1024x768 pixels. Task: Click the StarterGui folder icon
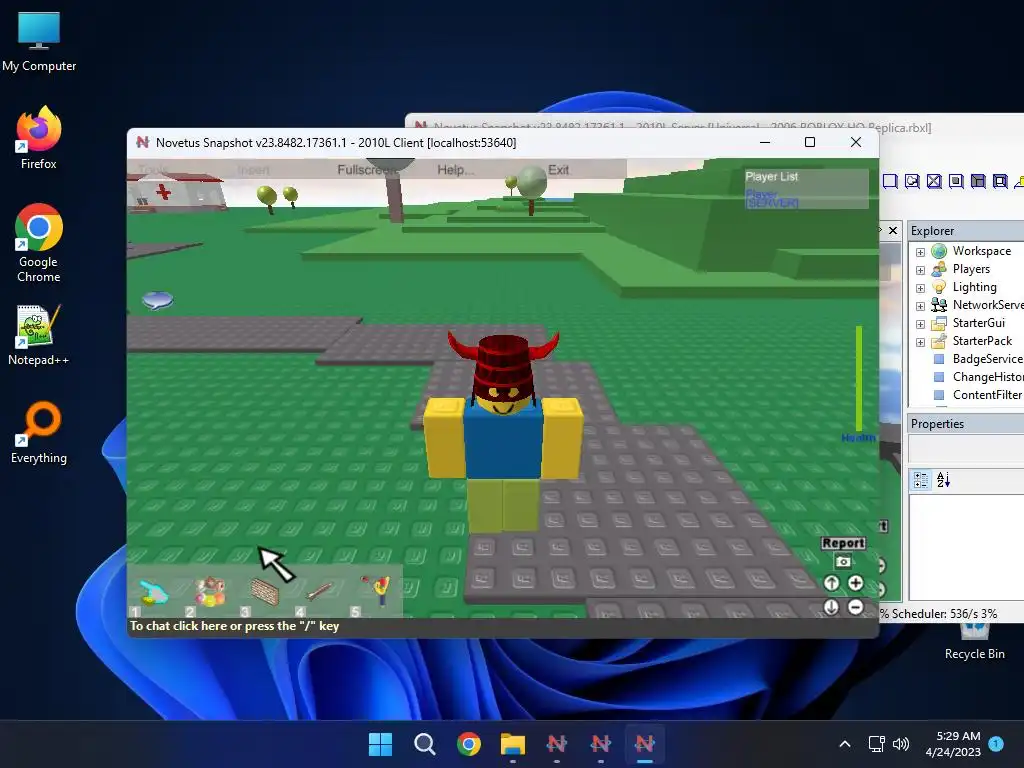point(939,323)
